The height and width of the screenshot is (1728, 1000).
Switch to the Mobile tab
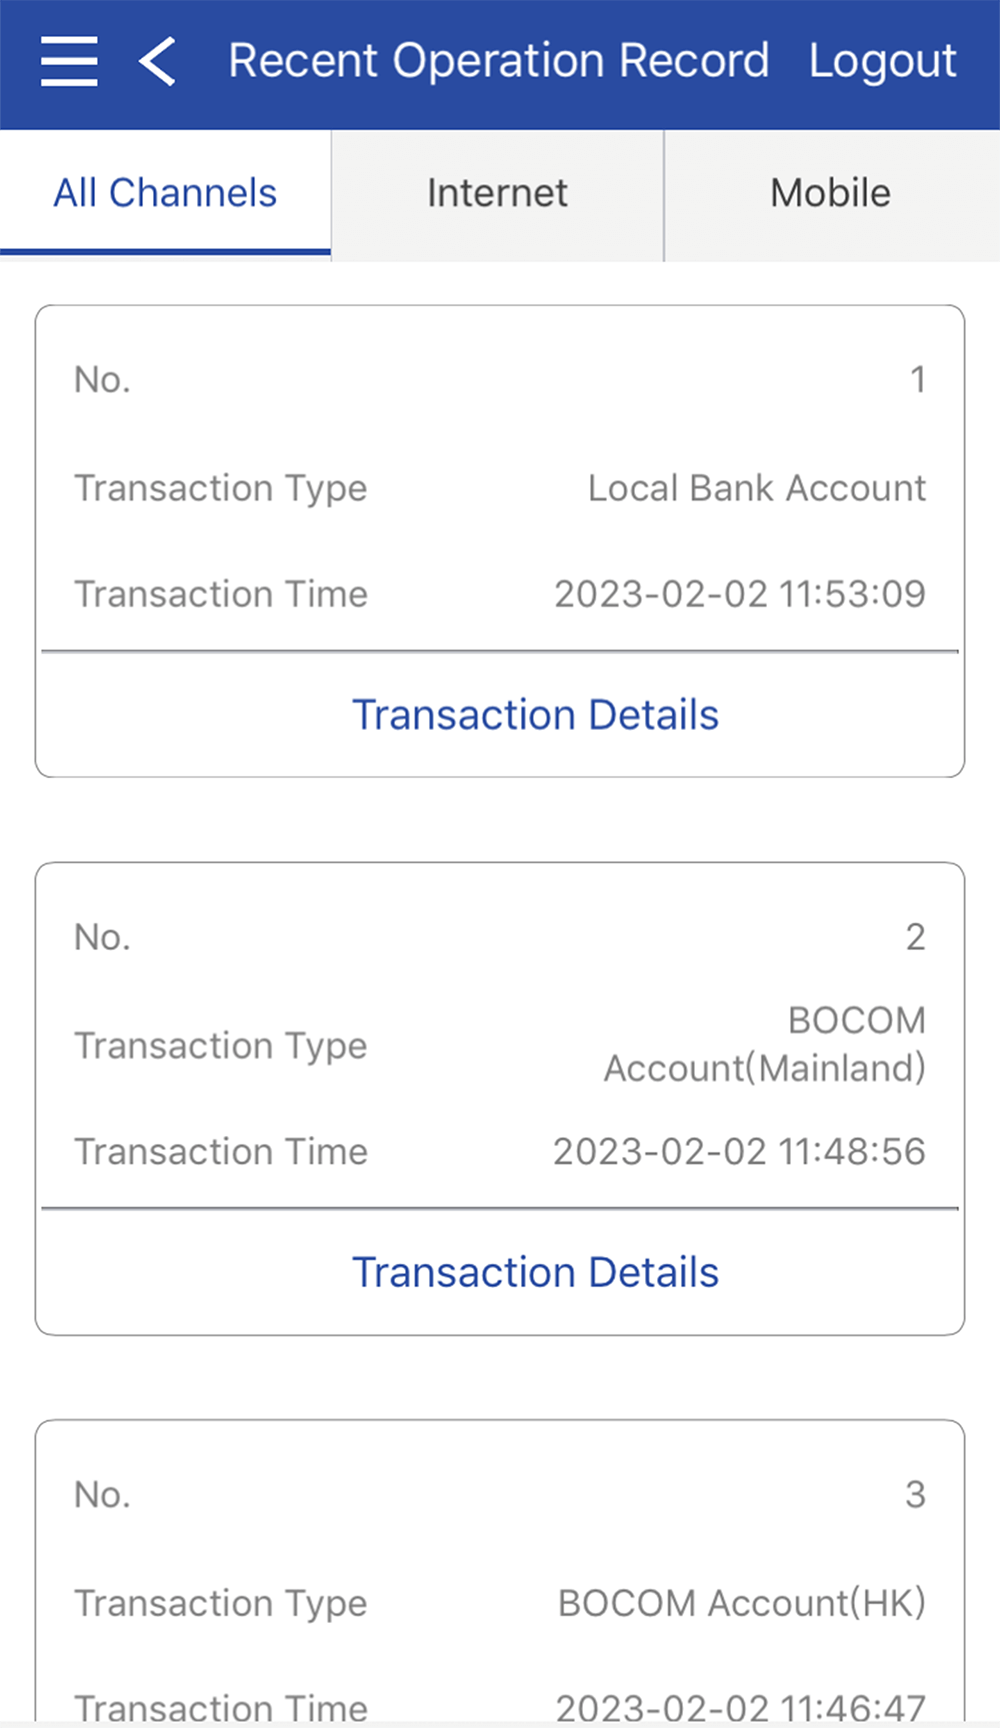coord(830,193)
